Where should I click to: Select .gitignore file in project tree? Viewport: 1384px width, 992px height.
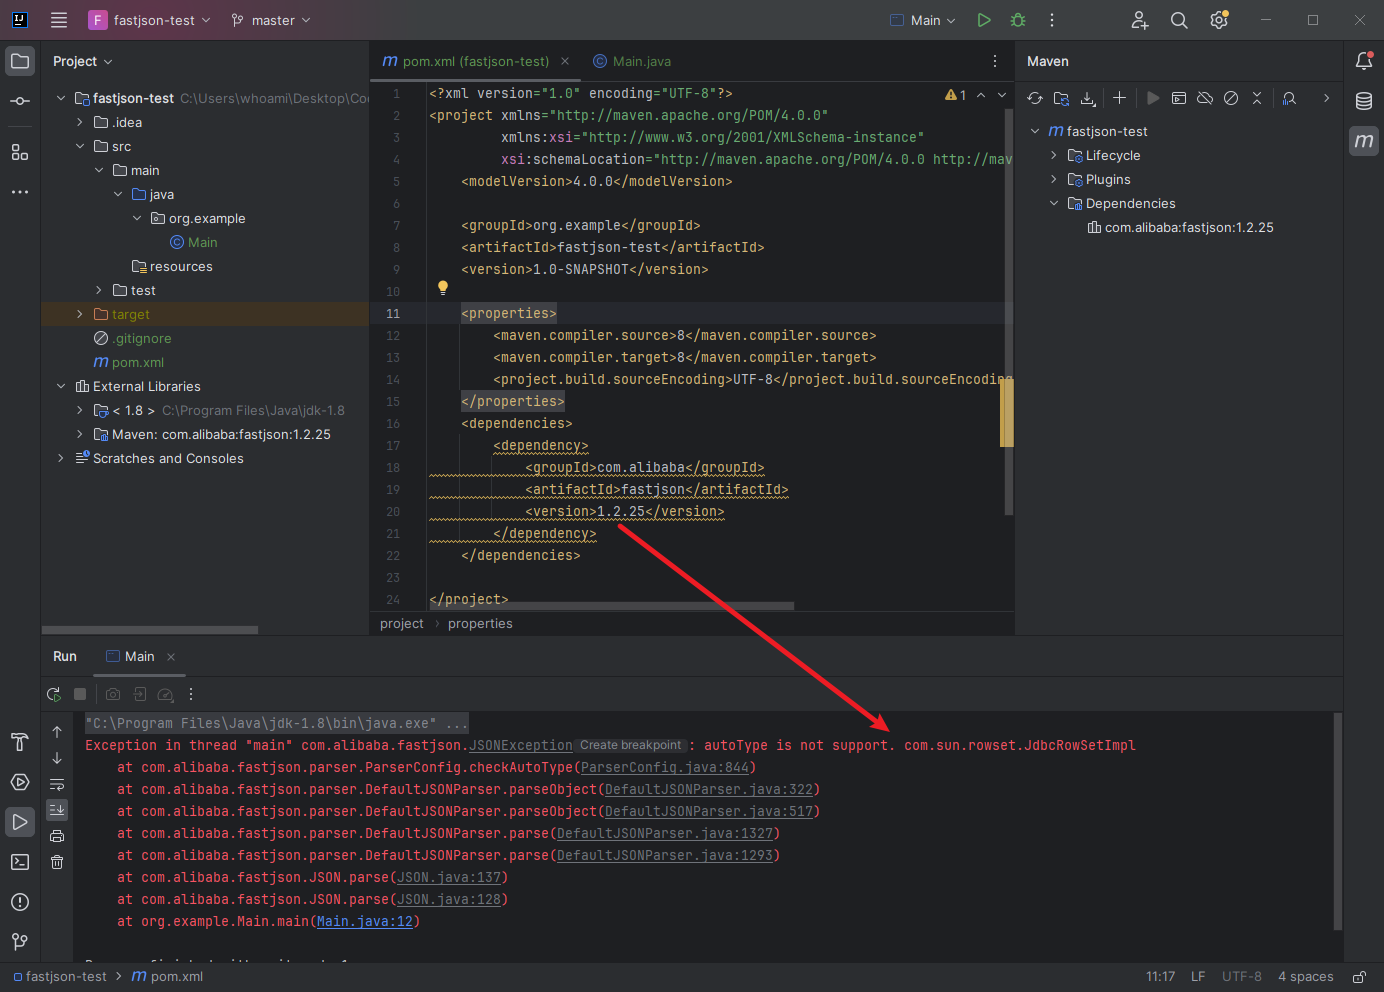(141, 338)
